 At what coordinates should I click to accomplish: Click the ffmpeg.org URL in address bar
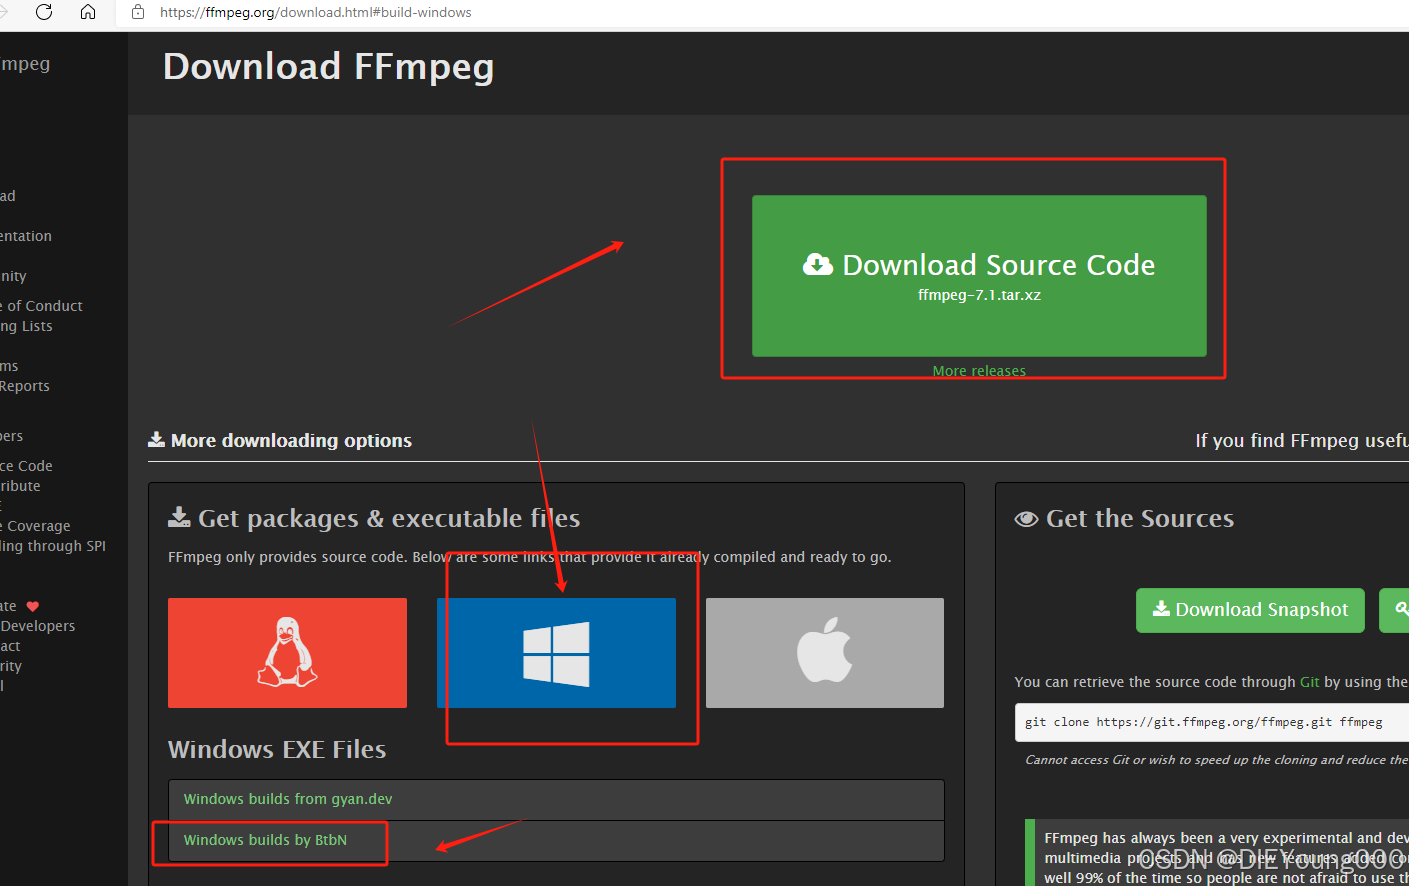pyautogui.click(x=315, y=12)
